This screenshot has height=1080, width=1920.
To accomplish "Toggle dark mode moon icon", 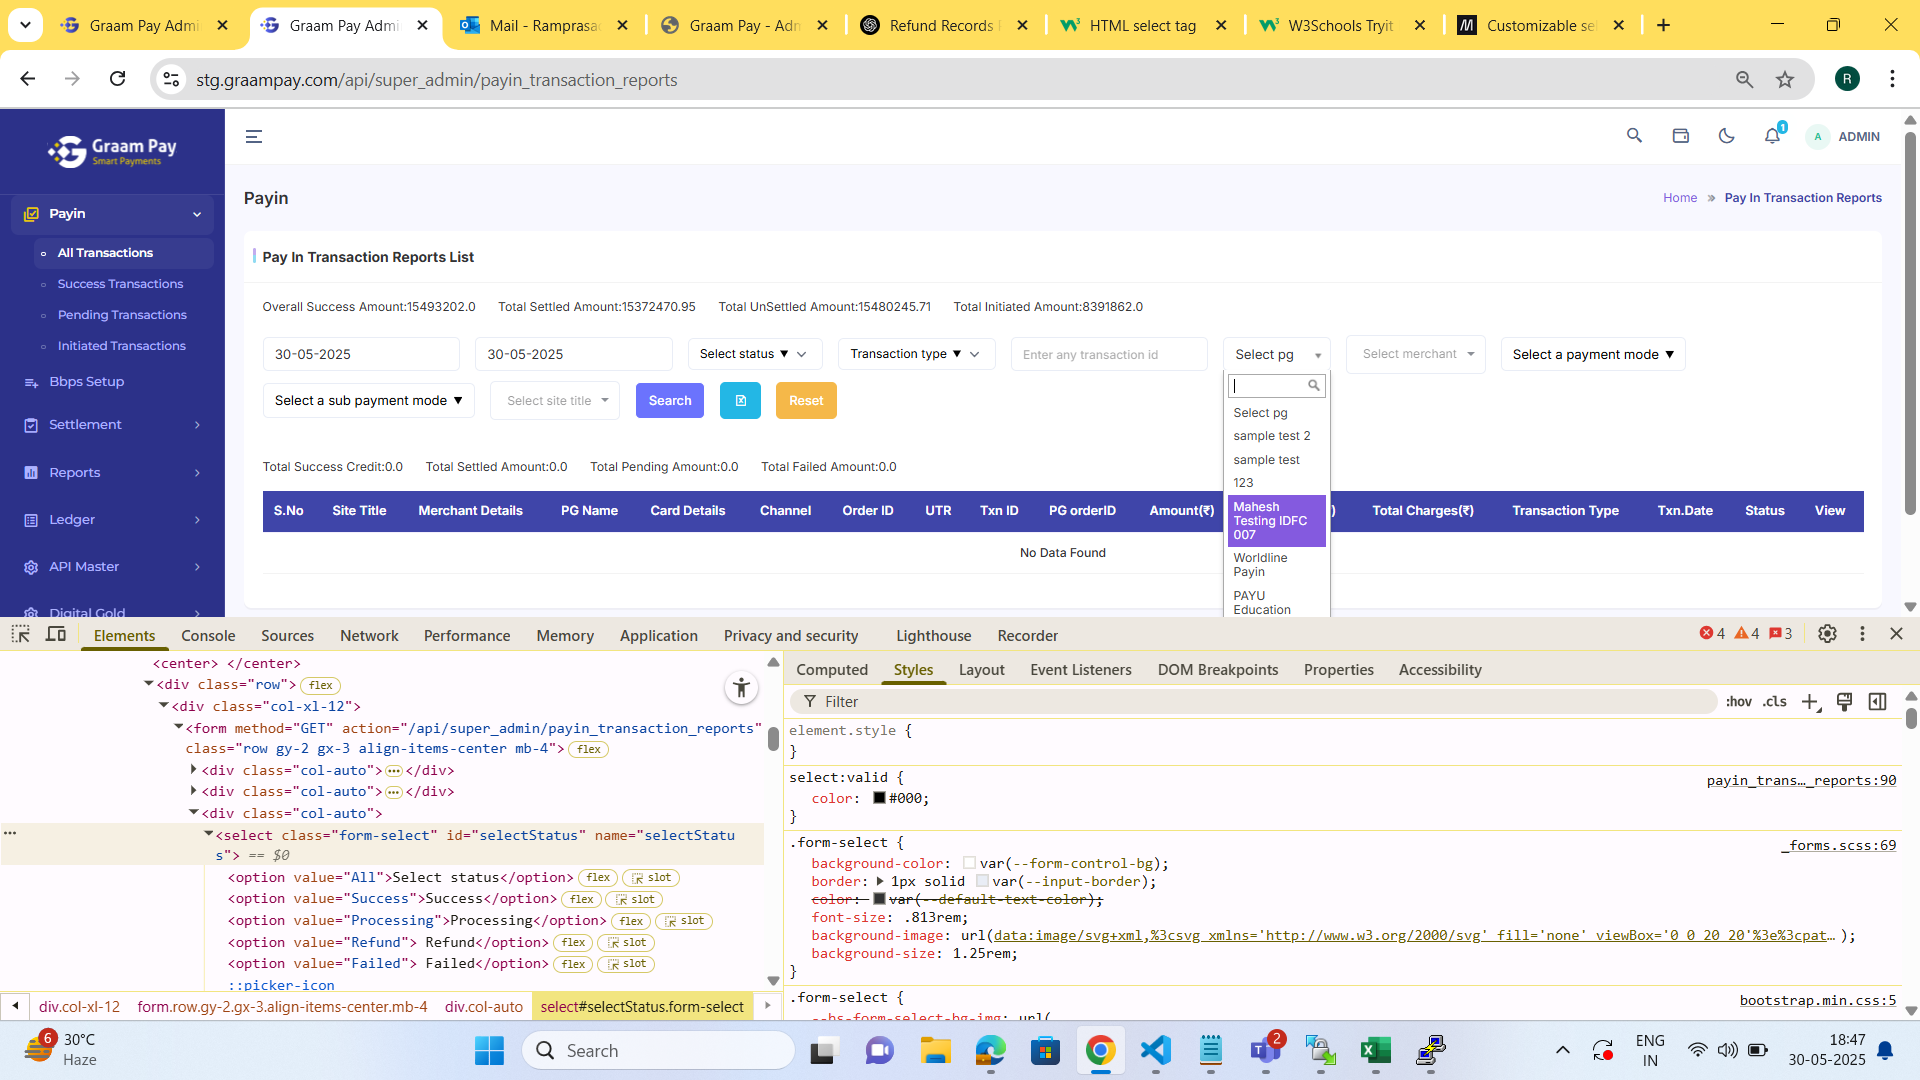I will (x=1726, y=136).
